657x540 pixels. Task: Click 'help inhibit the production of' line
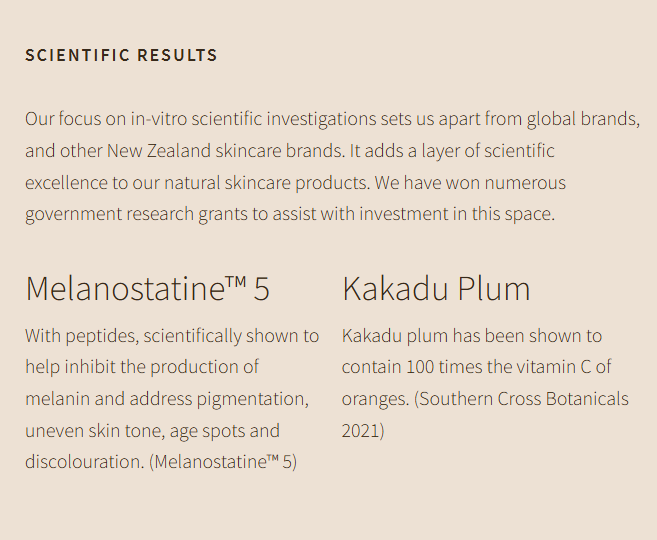click(142, 367)
